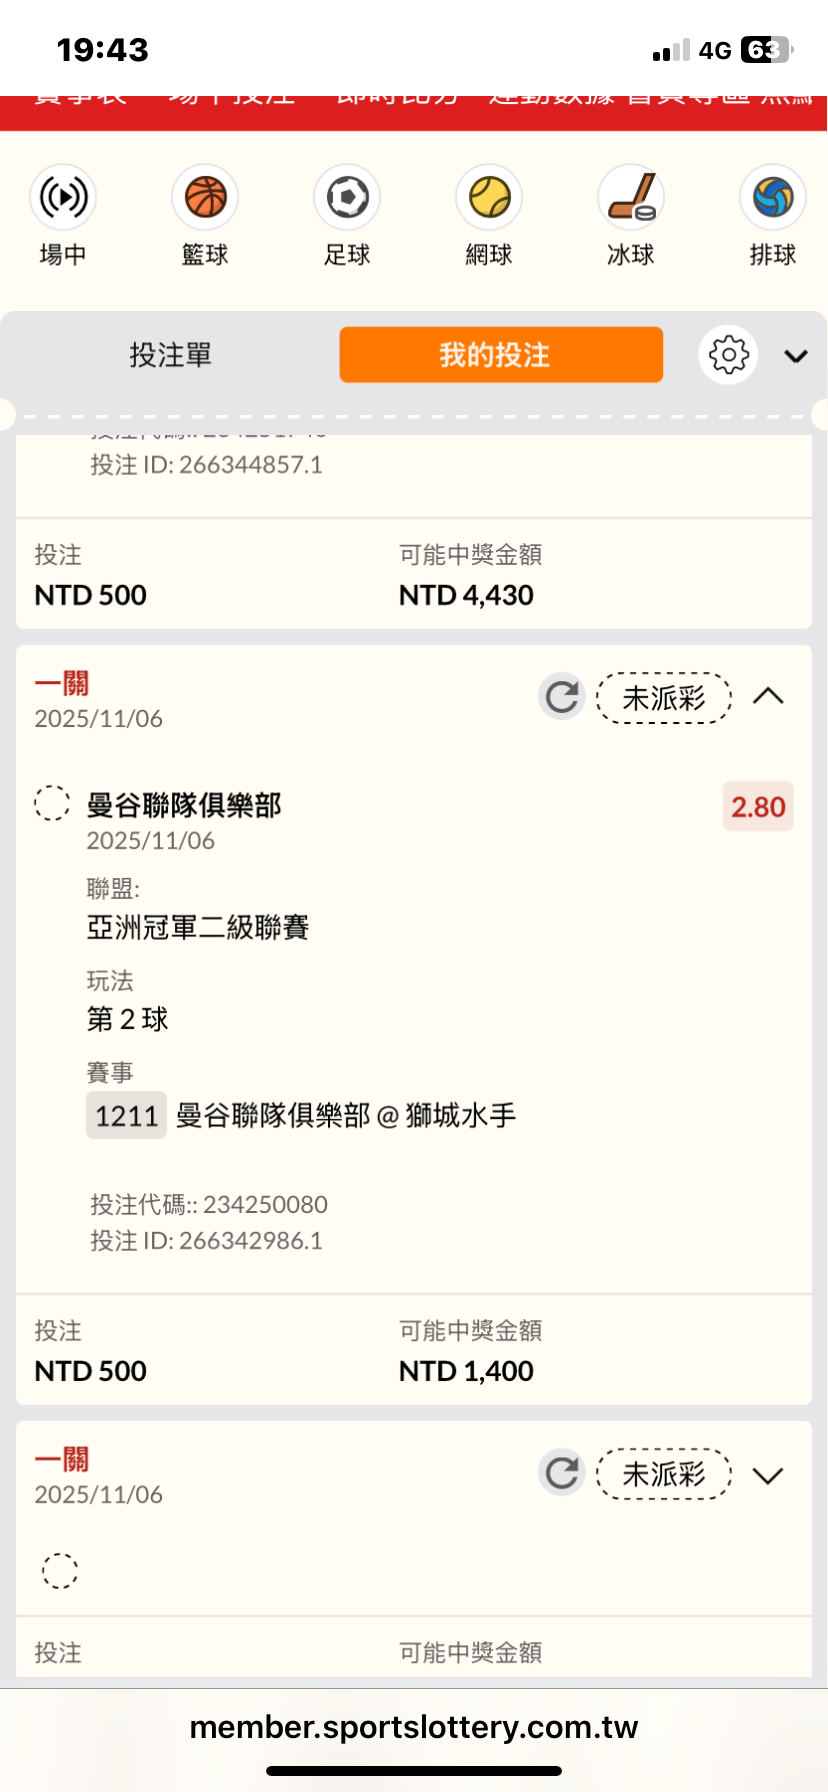
Task: Toggle the circle beside 曼谷聯隊俱樂部
Action: [x=52, y=803]
